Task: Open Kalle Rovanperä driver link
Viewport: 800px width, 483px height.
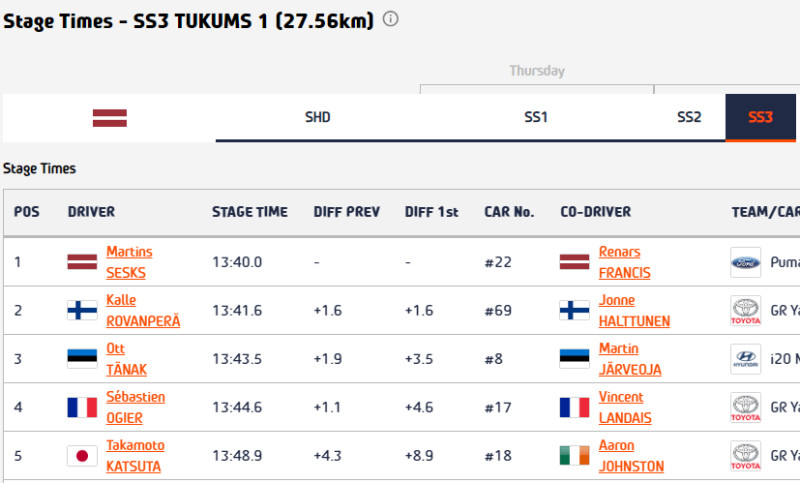Action: pos(143,311)
